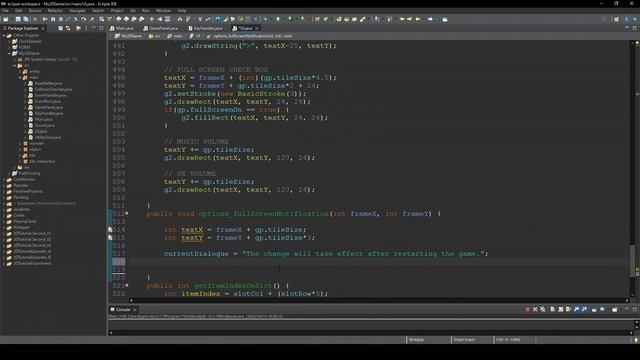Click the editor horizontal scrollbar

[379, 300]
